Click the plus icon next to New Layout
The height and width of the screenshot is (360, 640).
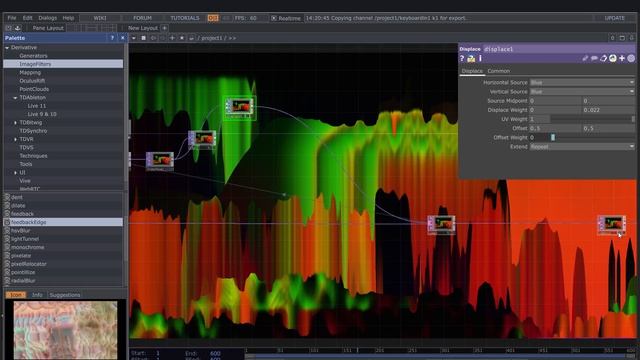coord(164,28)
